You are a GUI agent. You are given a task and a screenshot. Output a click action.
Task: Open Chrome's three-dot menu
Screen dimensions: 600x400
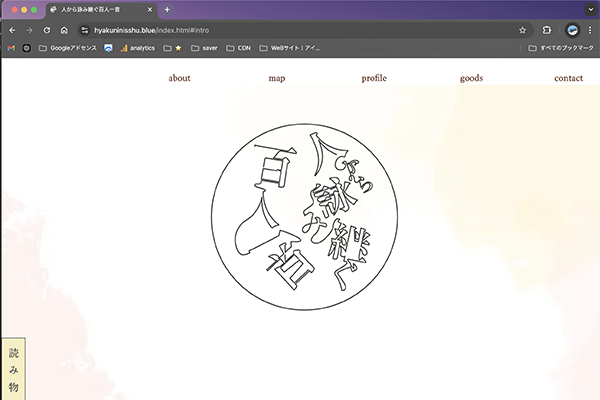click(592, 30)
